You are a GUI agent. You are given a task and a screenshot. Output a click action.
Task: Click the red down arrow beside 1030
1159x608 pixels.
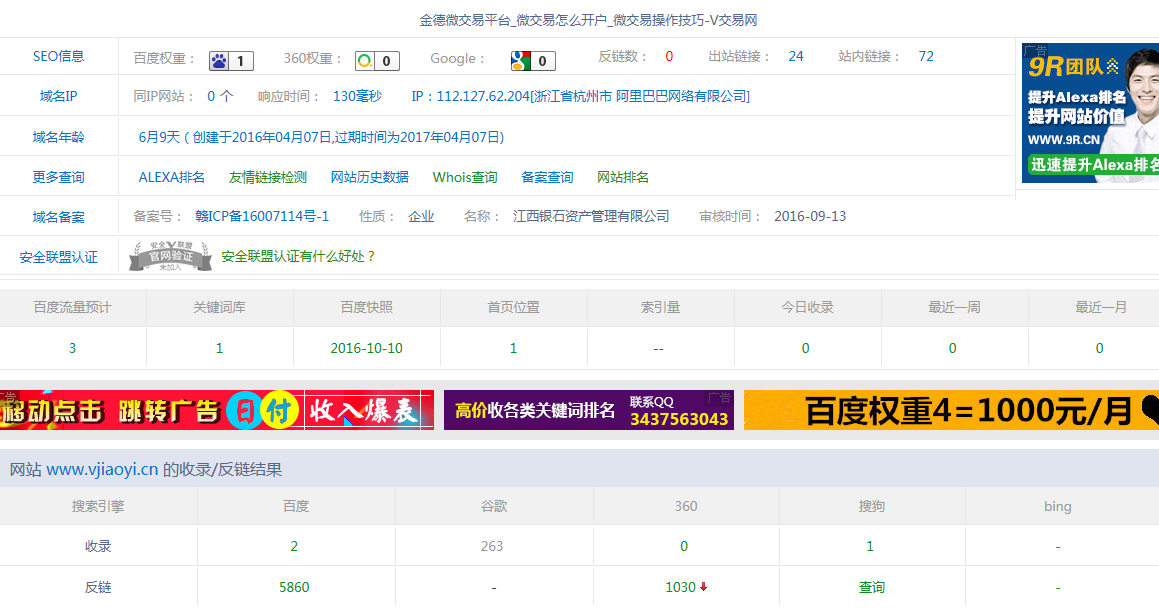(x=704, y=587)
